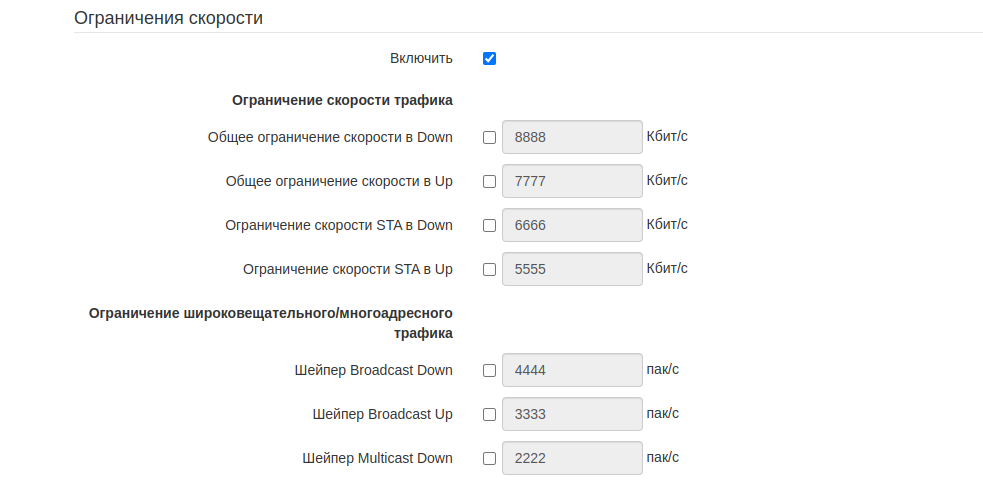Click the Ограничение скорости трафика subheading

pos(342,100)
